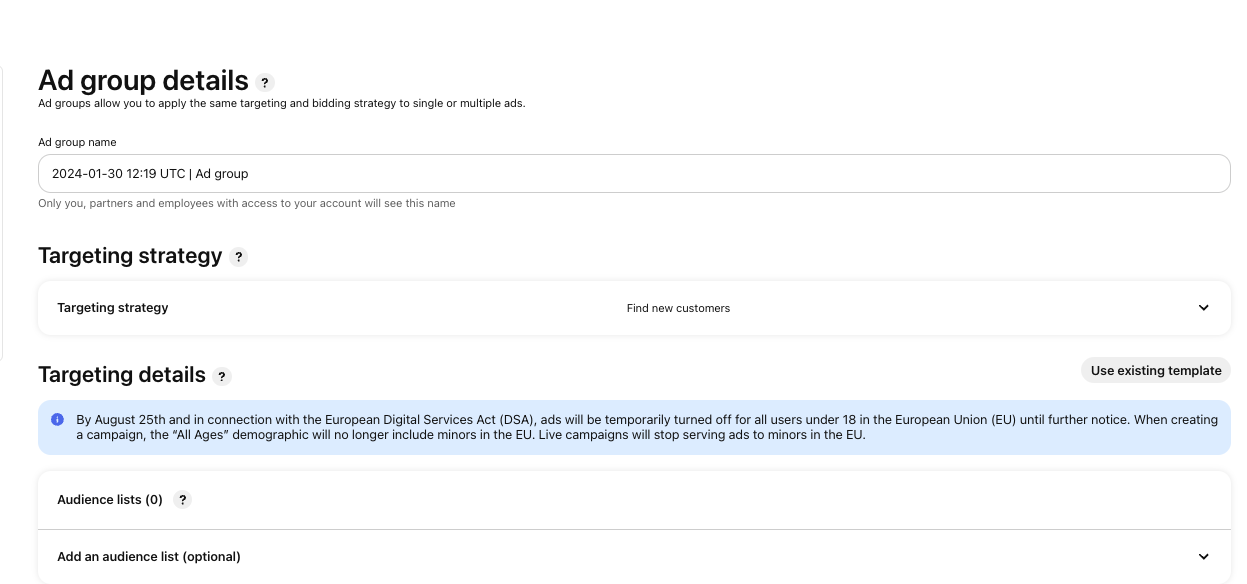This screenshot has height=584, width=1247.
Task: Click help icon next to Targeting strategy heading
Action: (x=238, y=257)
